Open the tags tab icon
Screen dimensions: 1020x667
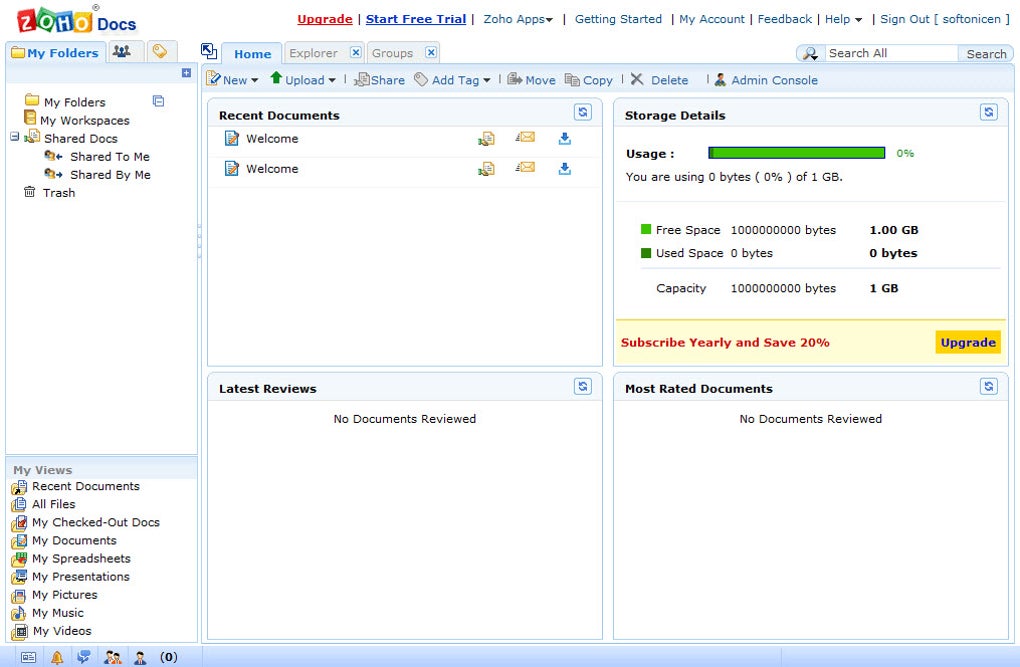tap(159, 51)
